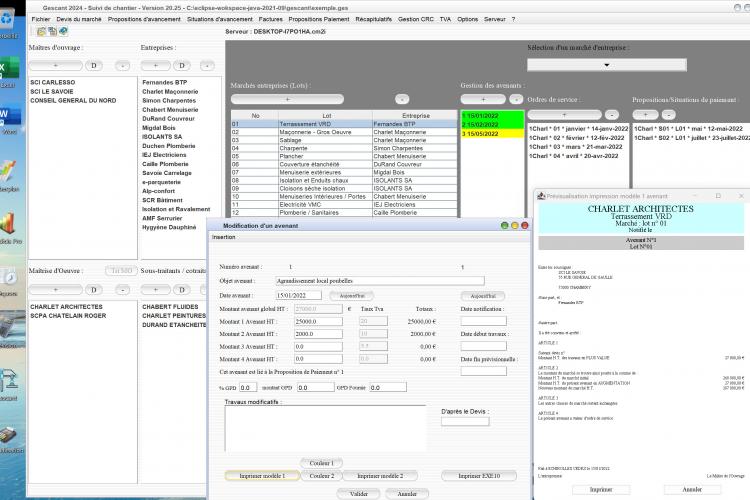
Task: Open the Word desktop shortcut
Action: 9,116
